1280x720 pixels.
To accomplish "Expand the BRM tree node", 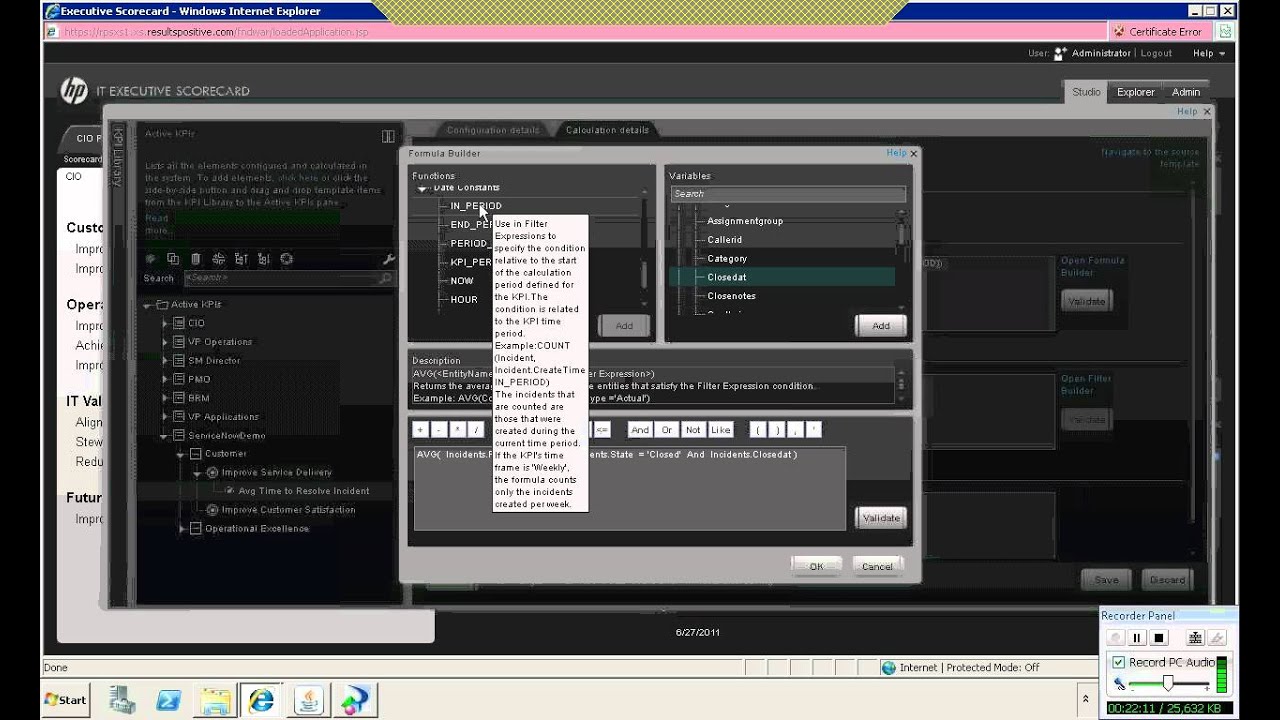I will point(166,398).
